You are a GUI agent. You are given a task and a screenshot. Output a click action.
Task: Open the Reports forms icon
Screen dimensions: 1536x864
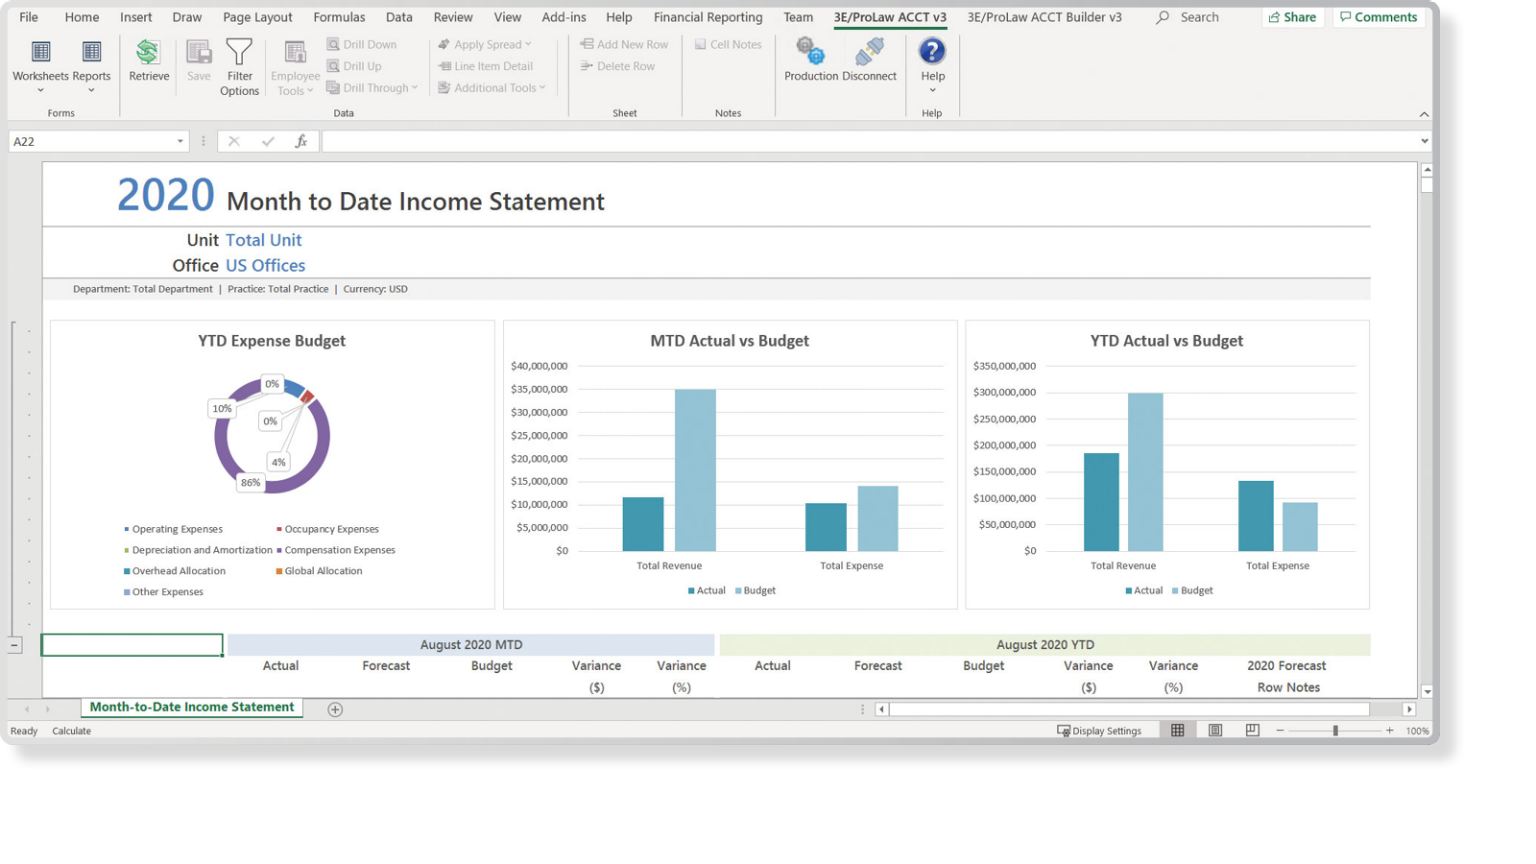[x=91, y=52]
